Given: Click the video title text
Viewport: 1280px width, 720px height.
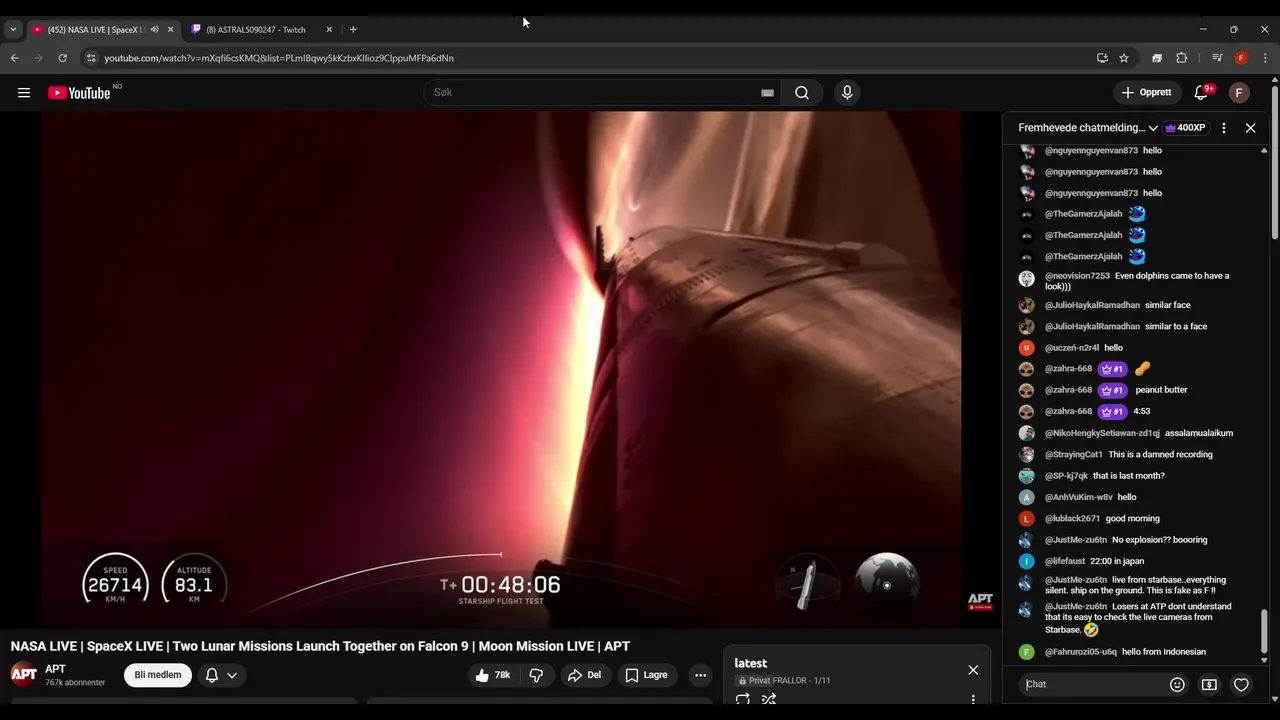Looking at the screenshot, I should point(320,646).
